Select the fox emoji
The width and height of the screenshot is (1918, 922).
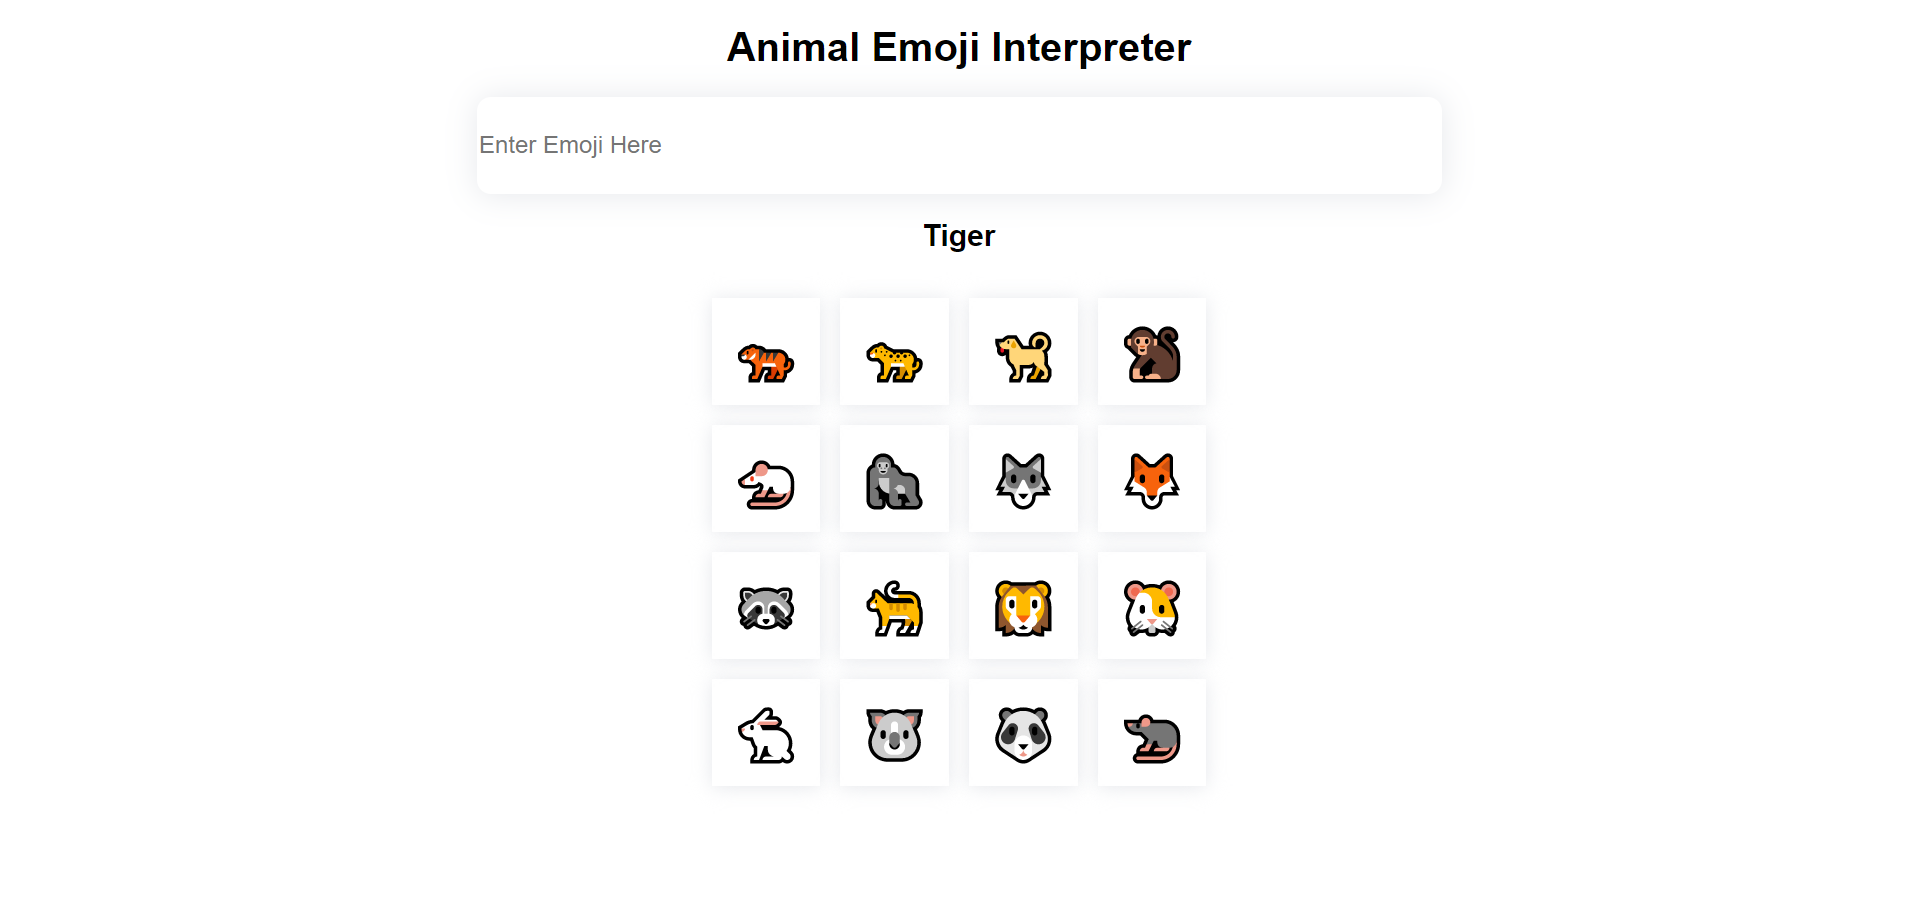pyautogui.click(x=1150, y=479)
